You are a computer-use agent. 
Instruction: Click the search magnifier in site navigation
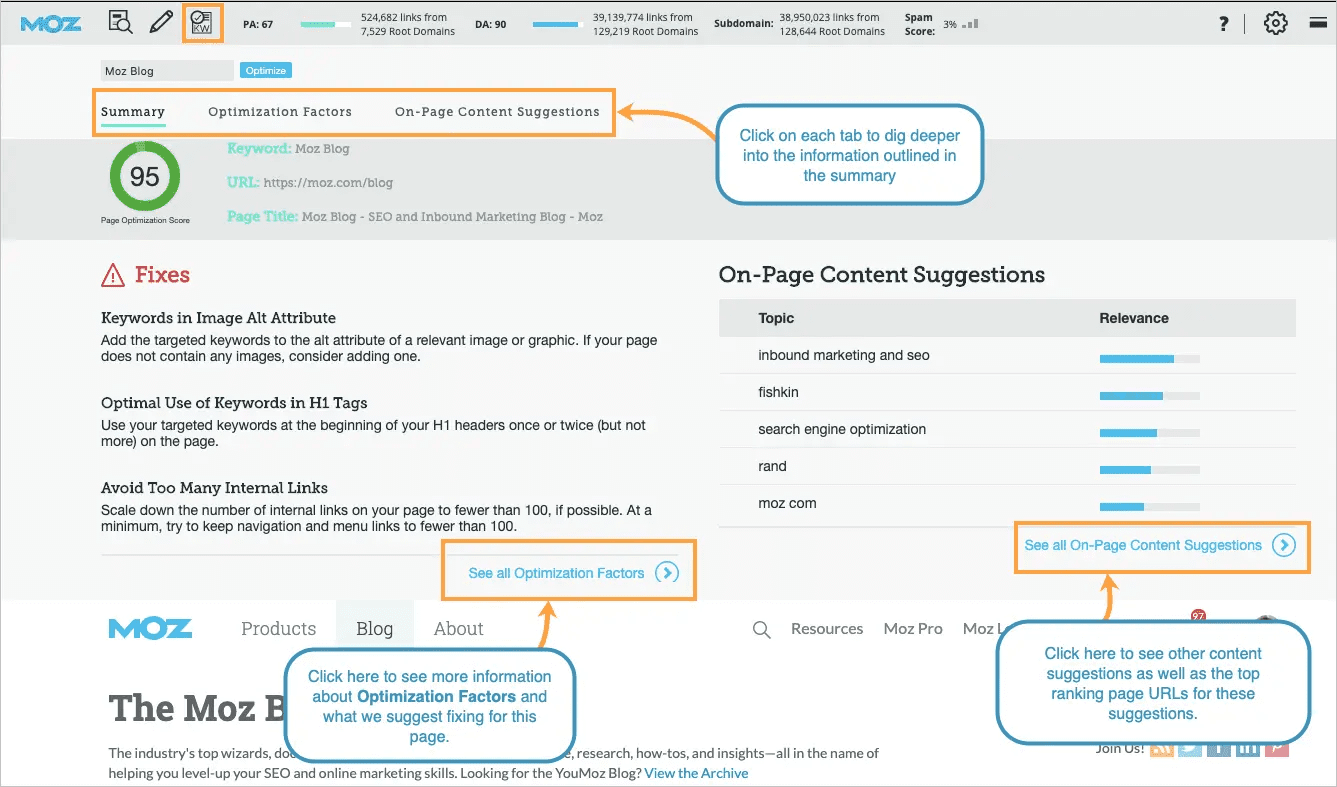tap(761, 629)
